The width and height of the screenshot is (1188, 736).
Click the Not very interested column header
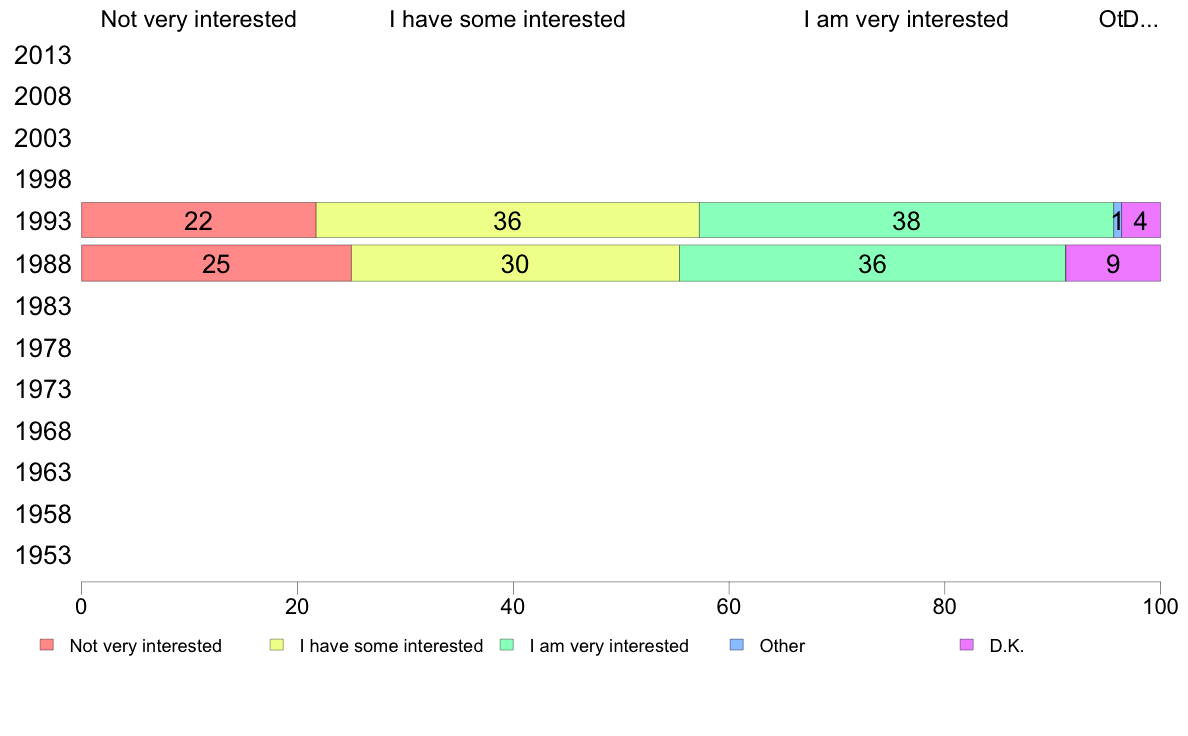click(199, 20)
